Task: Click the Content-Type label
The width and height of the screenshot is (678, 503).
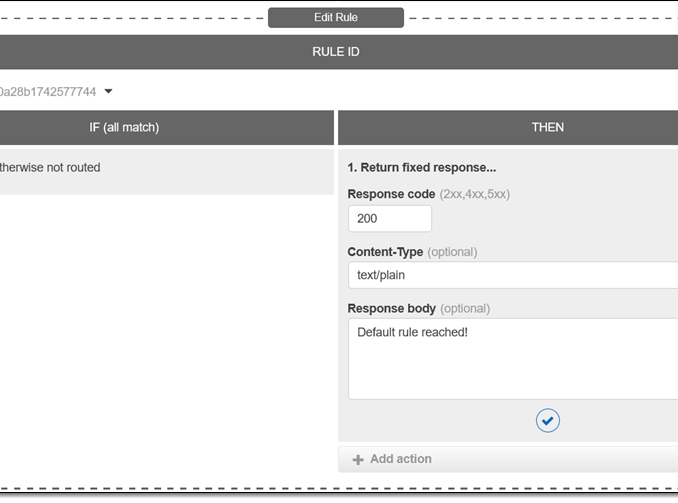Action: (x=385, y=252)
